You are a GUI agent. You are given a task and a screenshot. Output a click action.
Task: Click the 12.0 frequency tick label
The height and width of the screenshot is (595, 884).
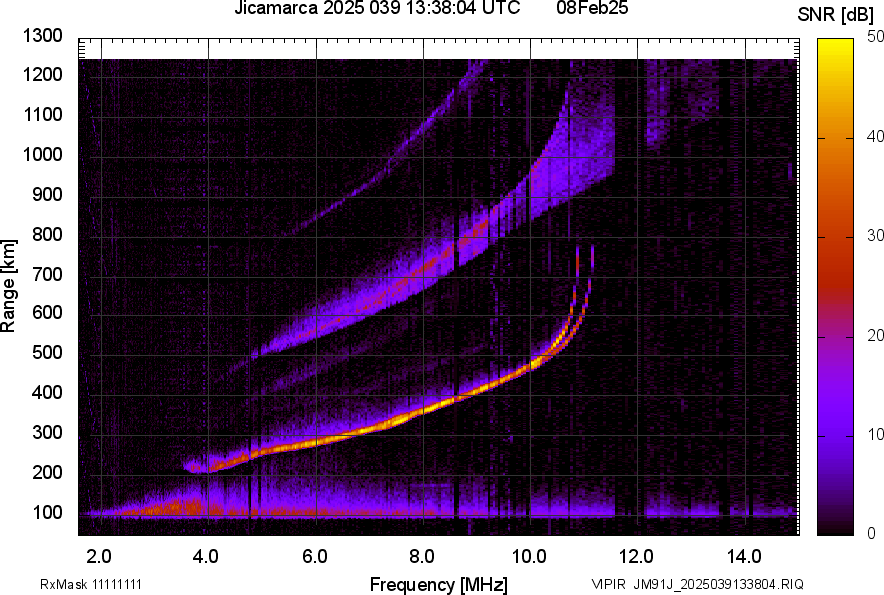click(x=636, y=557)
